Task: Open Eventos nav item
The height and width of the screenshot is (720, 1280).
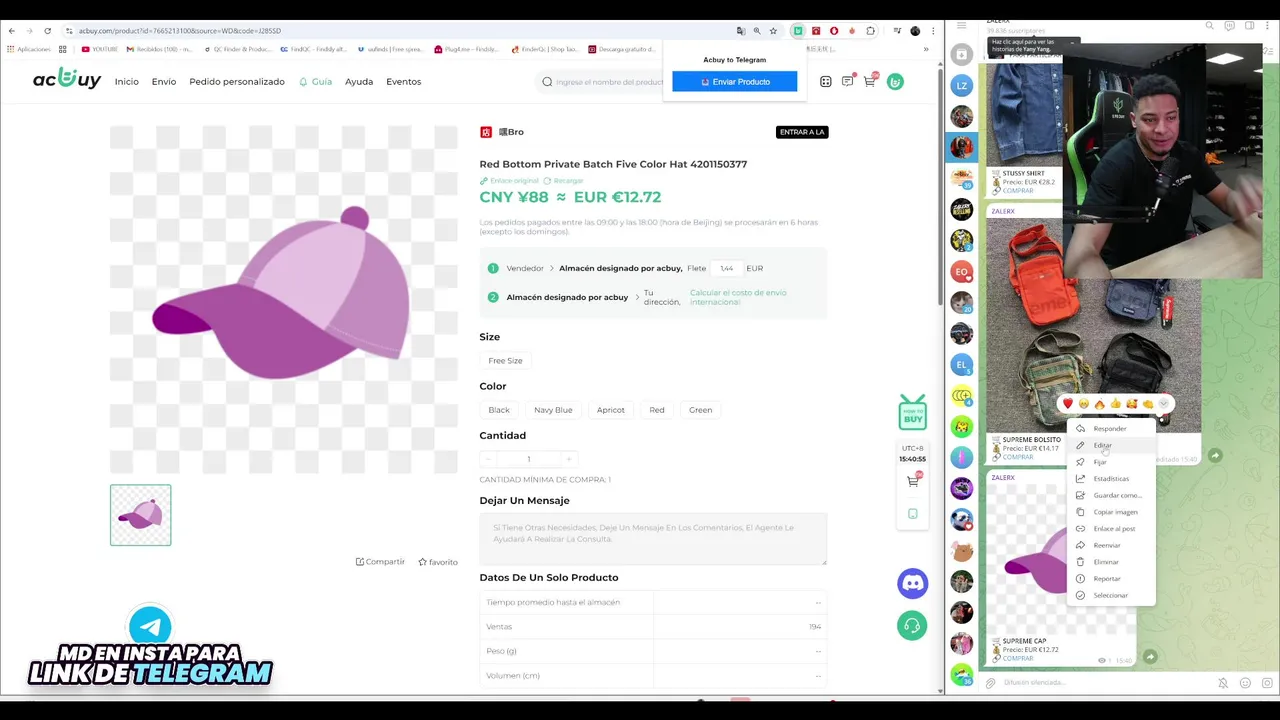Action: (403, 82)
